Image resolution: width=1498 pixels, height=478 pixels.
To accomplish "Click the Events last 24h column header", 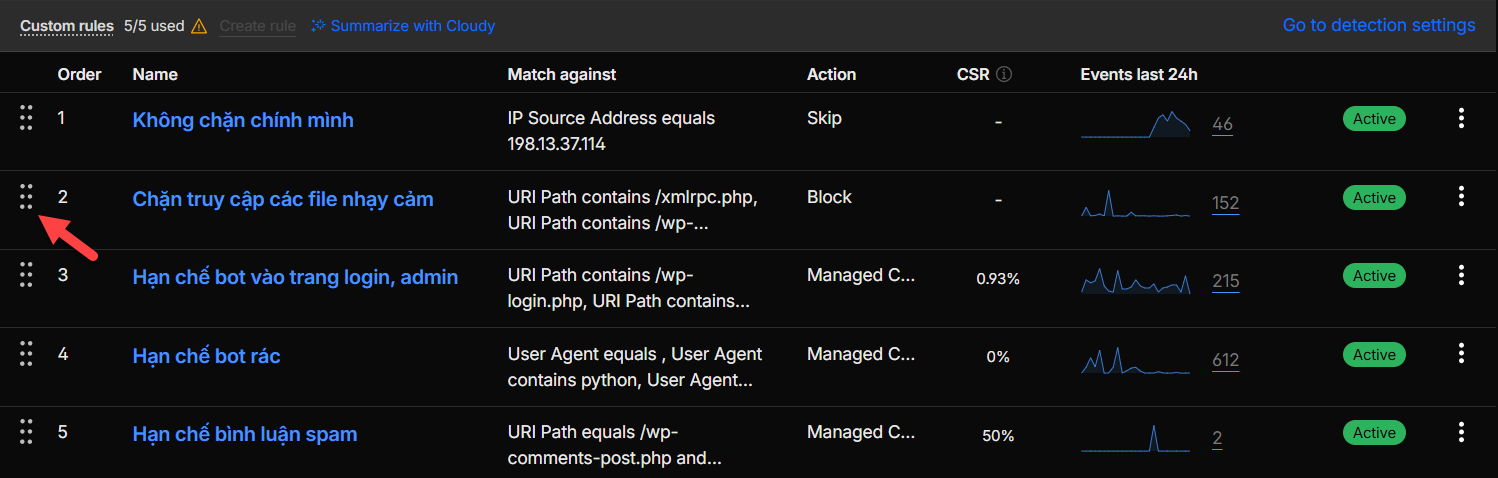I will pyautogui.click(x=1138, y=74).
